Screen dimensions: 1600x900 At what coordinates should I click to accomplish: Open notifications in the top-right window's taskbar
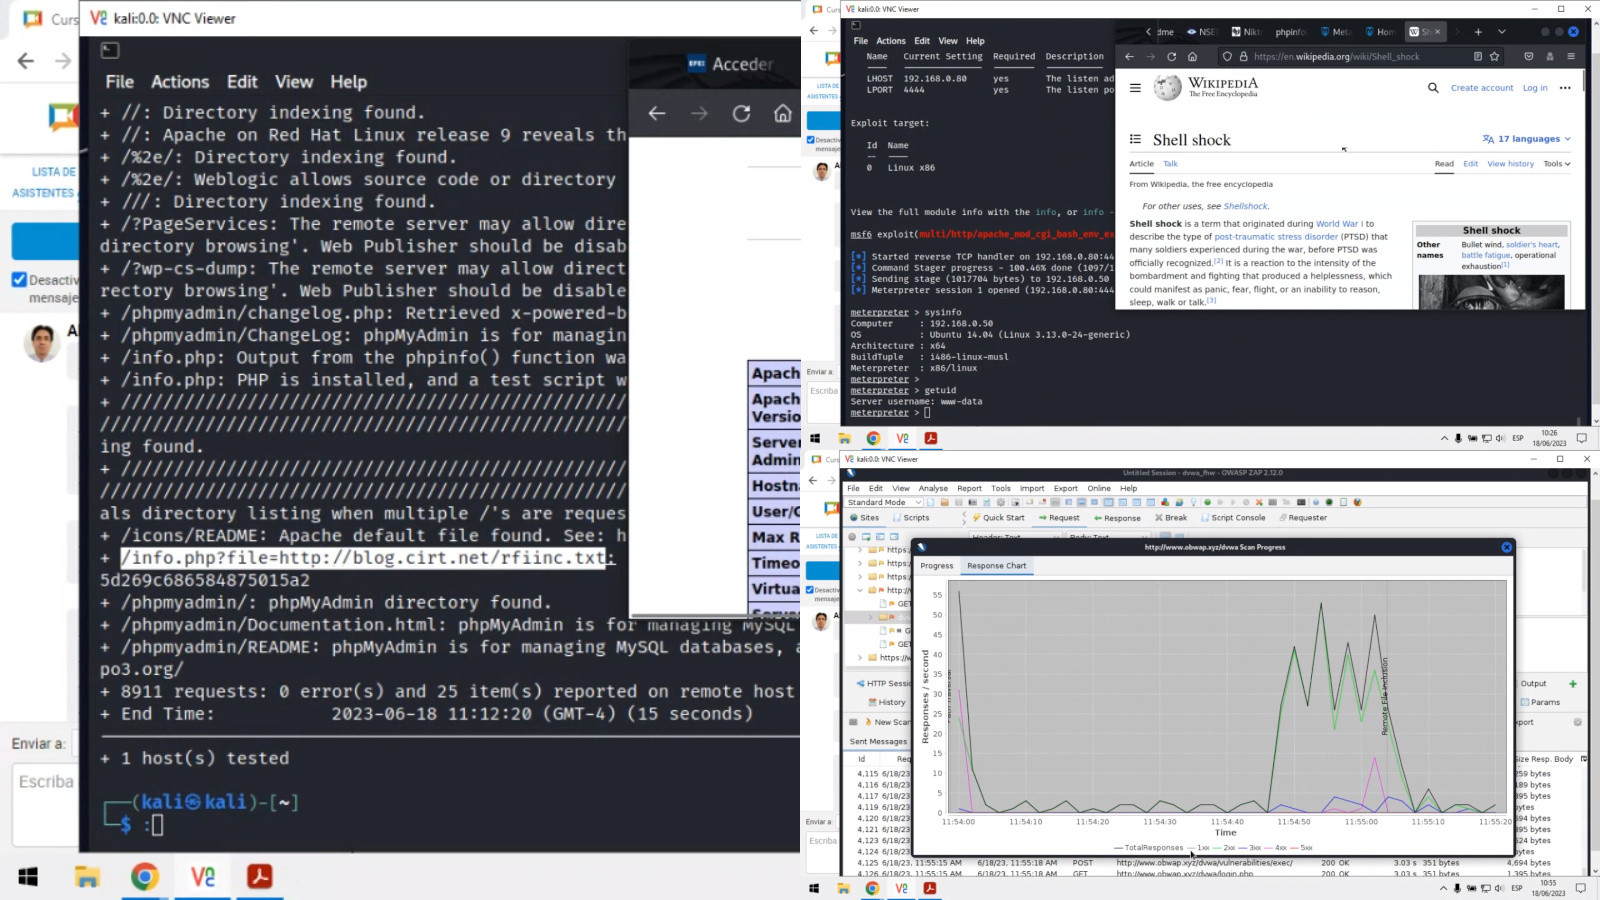point(1581,438)
